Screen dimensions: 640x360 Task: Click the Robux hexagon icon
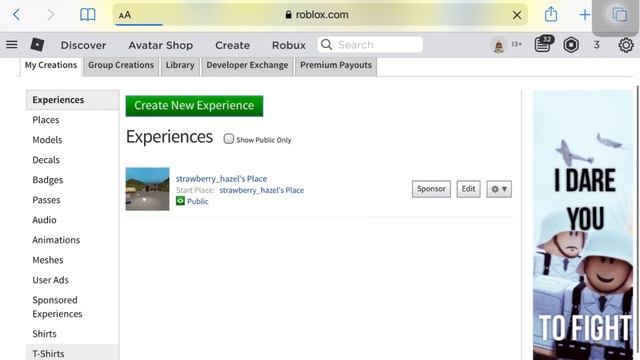pos(571,44)
